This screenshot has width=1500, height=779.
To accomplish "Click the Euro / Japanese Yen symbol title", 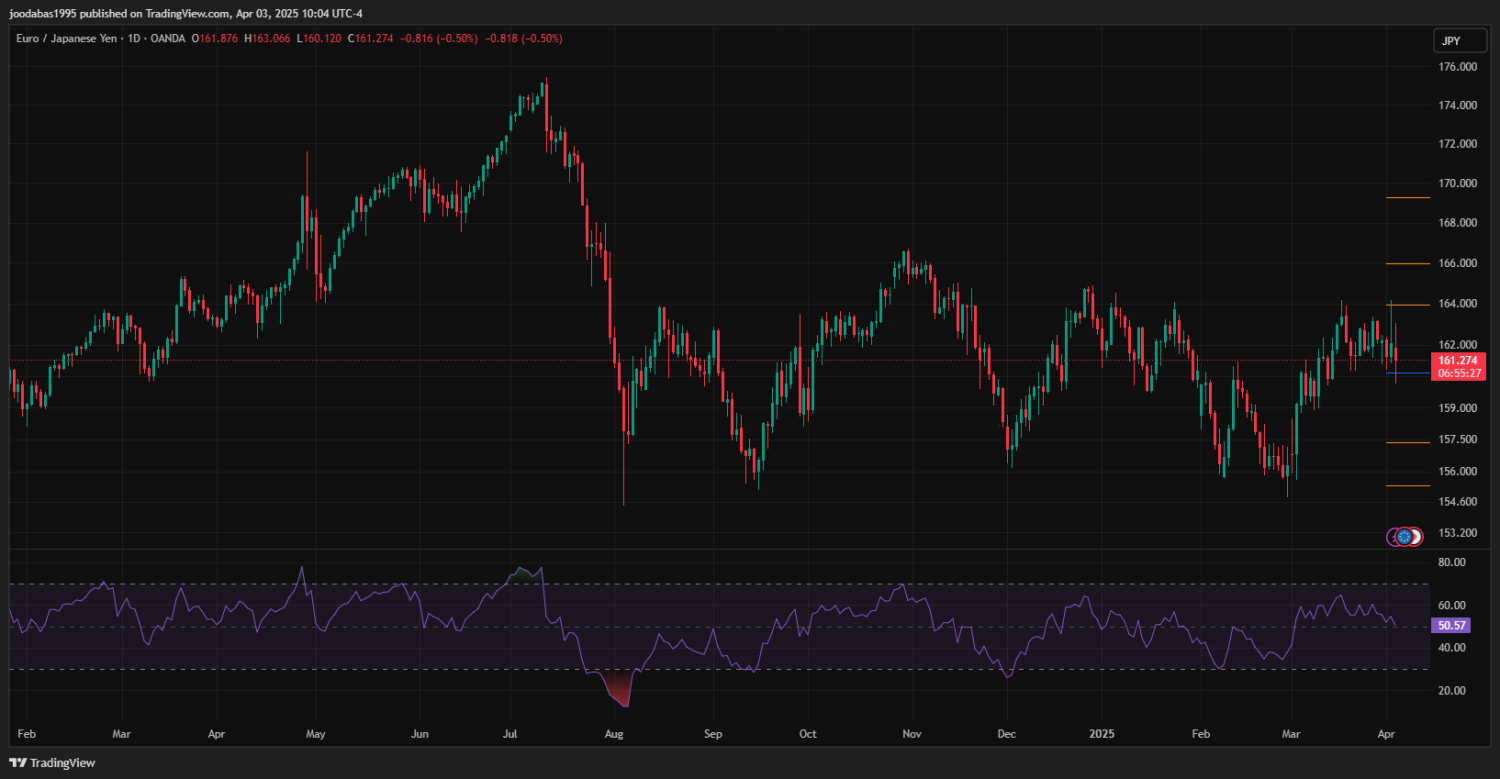I will tap(65, 39).
